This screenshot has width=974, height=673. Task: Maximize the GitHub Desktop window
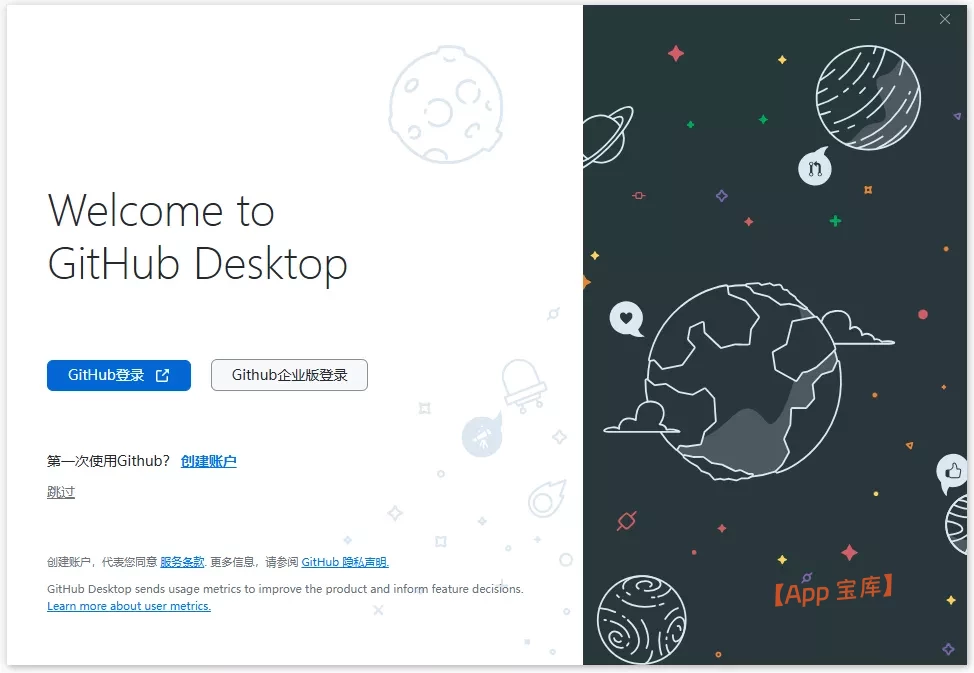point(899,19)
